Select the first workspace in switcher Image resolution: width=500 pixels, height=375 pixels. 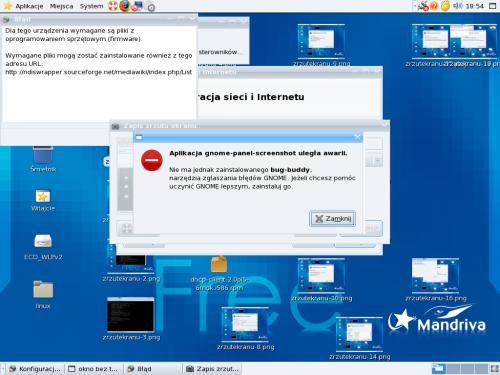(x=438, y=369)
